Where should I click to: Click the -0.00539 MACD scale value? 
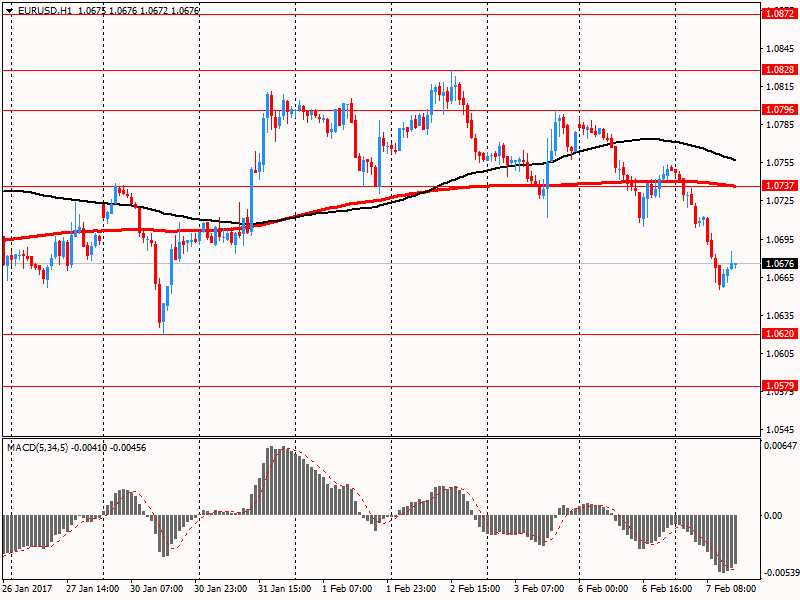780,573
